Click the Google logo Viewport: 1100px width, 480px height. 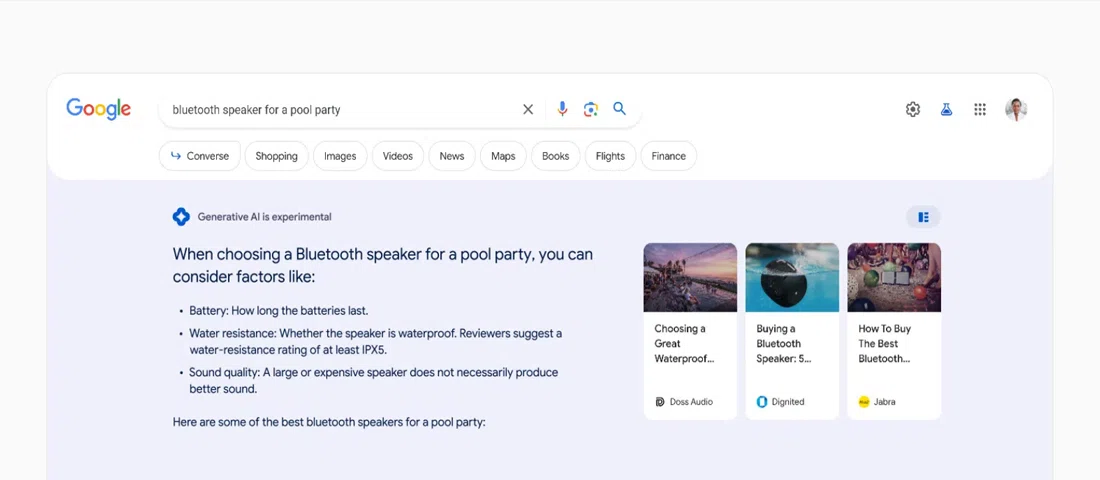click(98, 109)
